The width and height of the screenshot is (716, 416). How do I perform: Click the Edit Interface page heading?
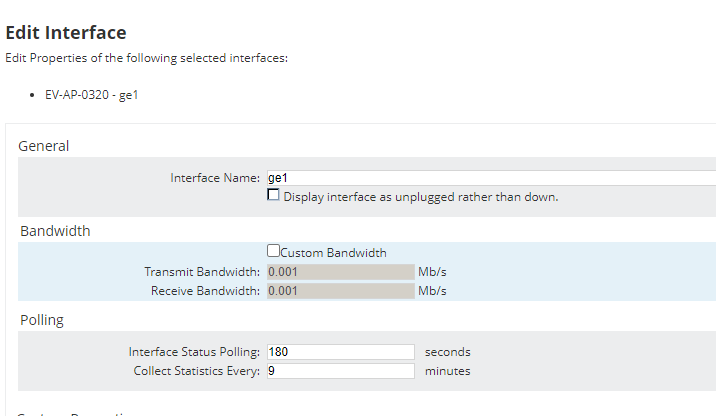pos(66,33)
